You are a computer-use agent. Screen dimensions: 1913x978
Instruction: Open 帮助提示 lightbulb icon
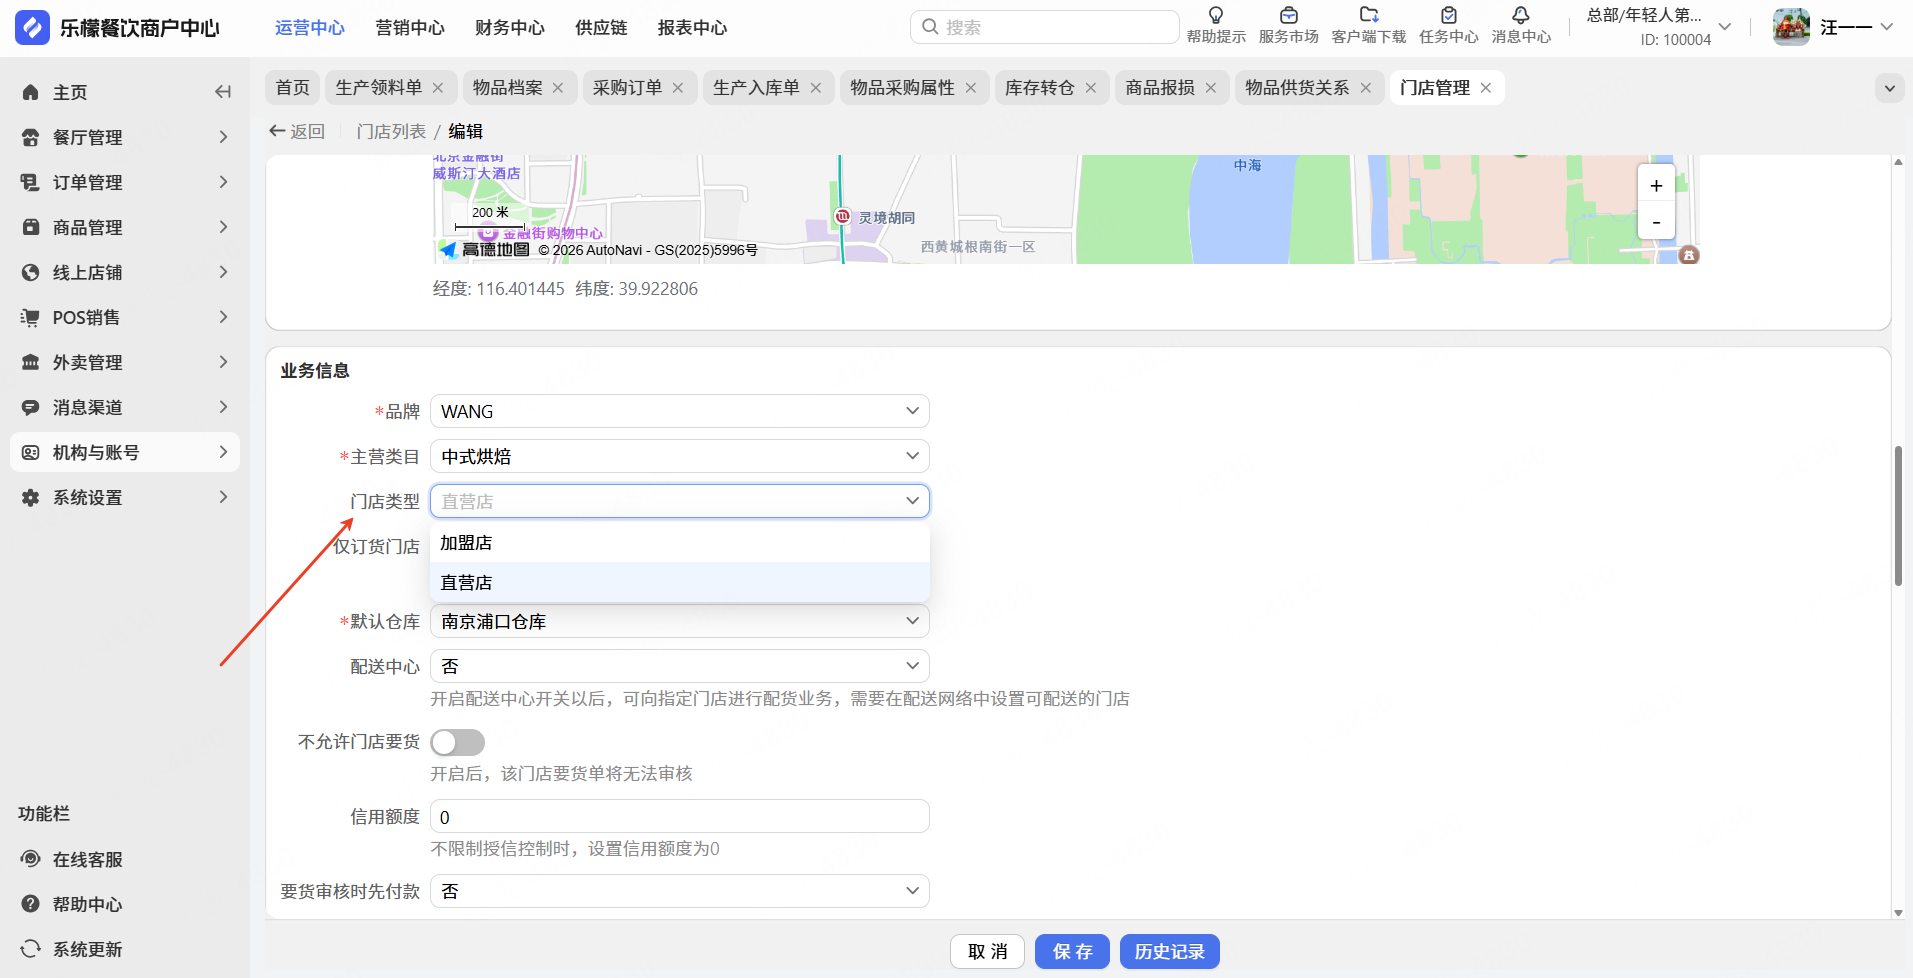click(1216, 15)
